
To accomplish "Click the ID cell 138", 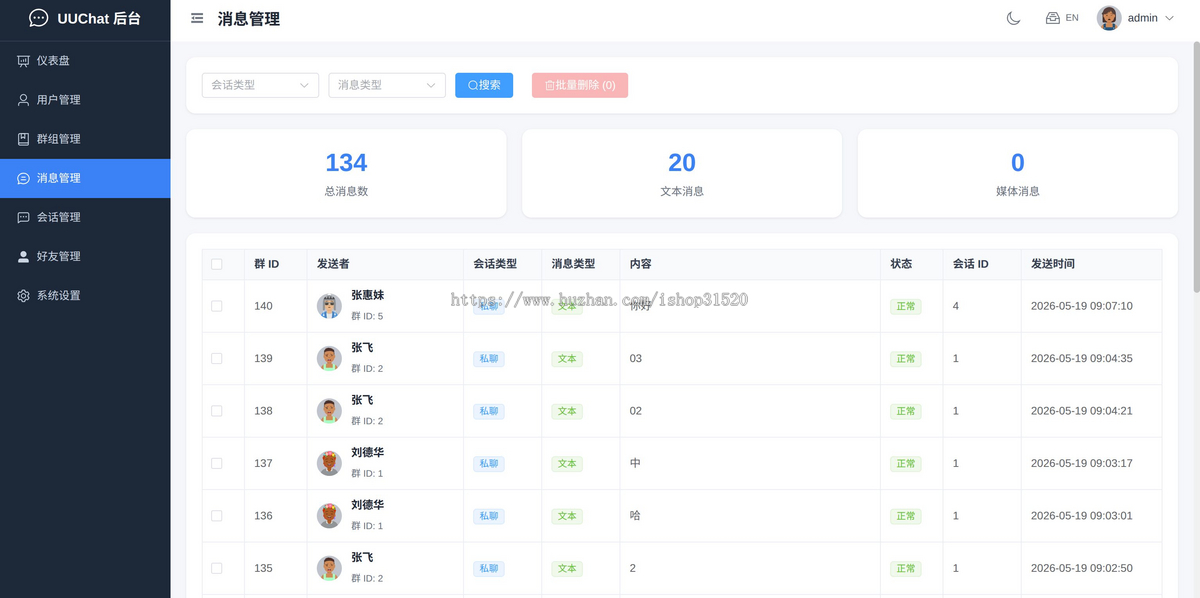I will tap(263, 411).
